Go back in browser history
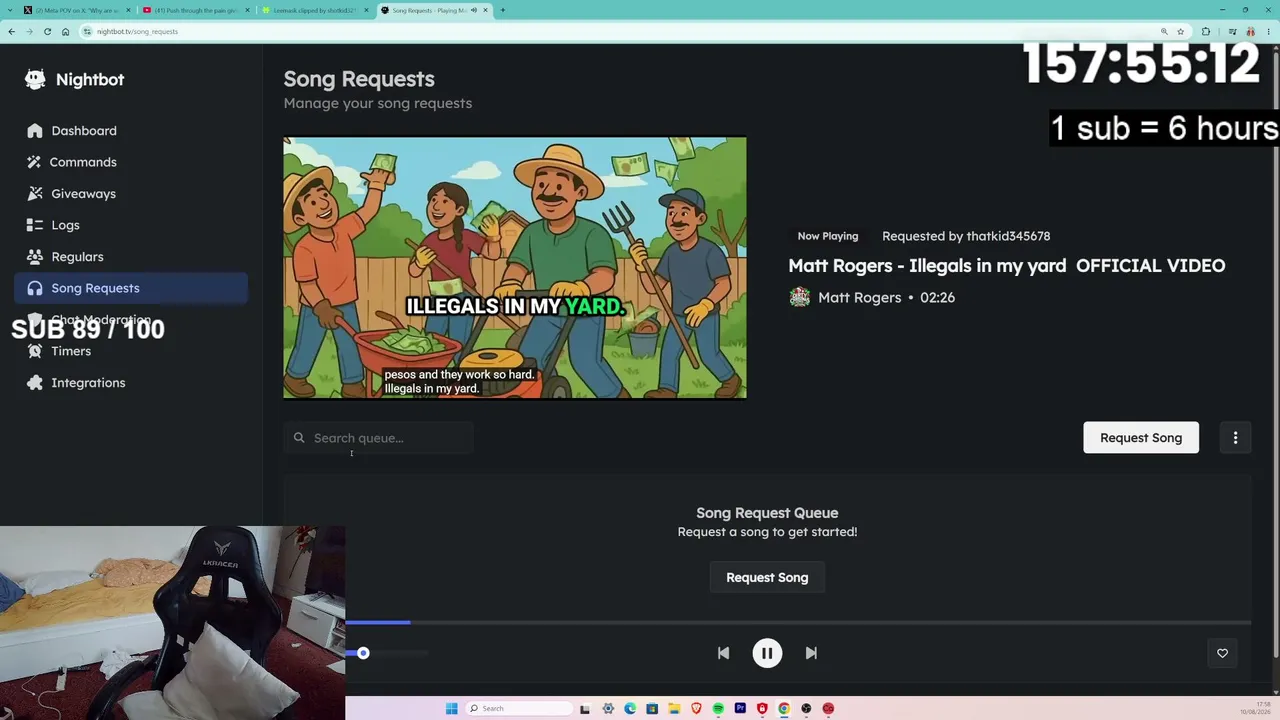This screenshot has height=720, width=1280. pyautogui.click(x=11, y=31)
